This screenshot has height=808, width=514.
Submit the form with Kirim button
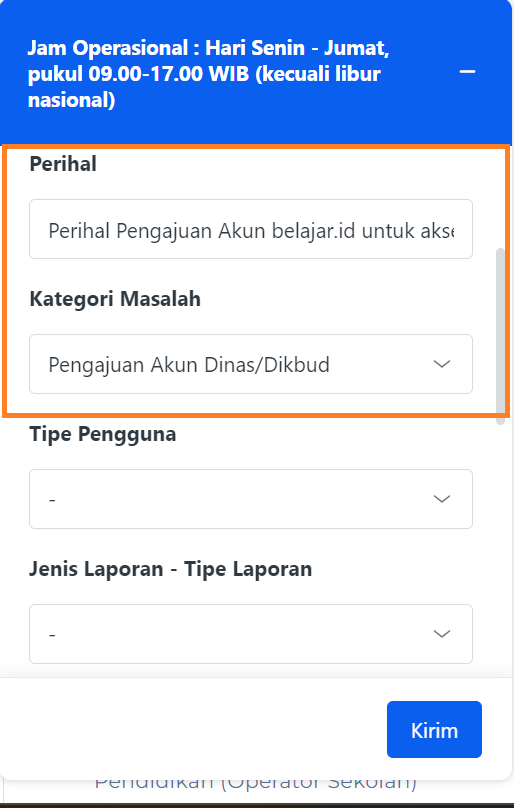click(434, 729)
